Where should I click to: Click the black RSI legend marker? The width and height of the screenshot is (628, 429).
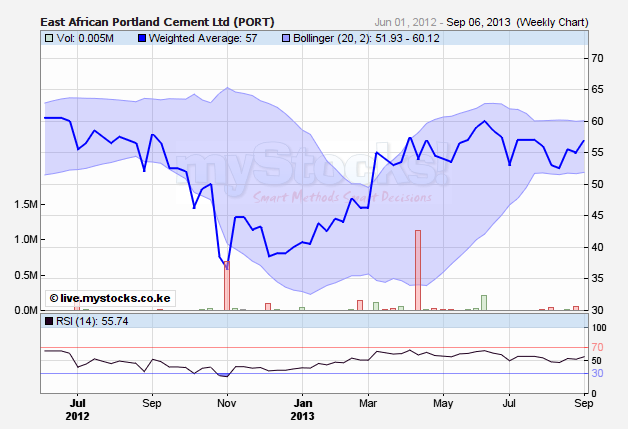click(x=50, y=322)
